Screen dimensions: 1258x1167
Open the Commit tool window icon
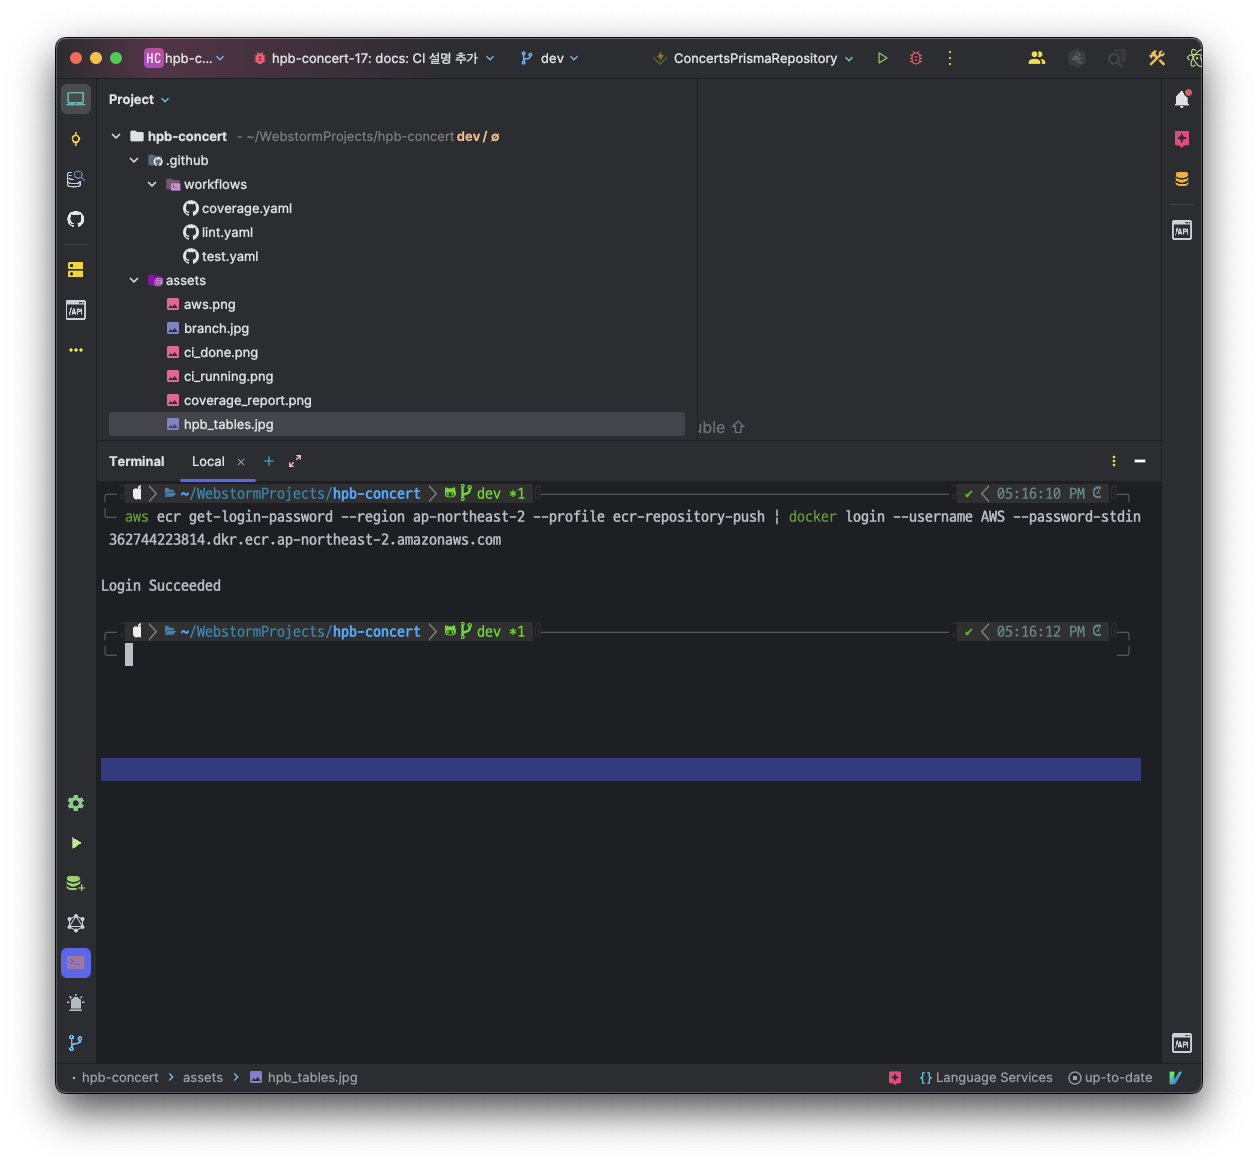76,139
